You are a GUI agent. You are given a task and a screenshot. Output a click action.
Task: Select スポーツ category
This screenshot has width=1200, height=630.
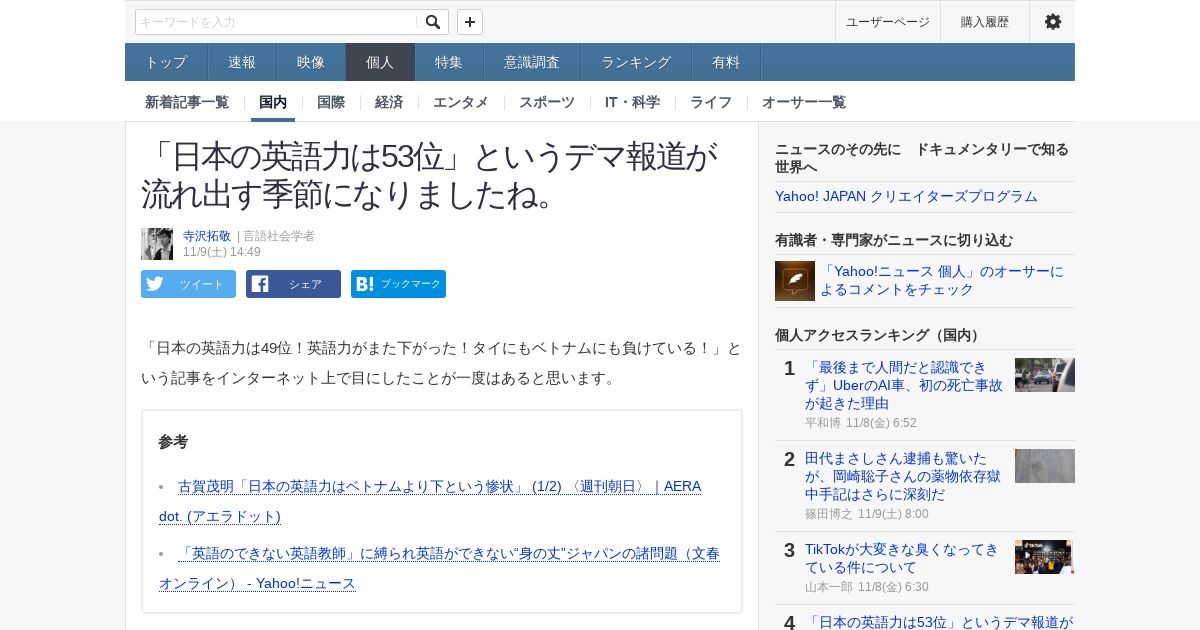547,102
